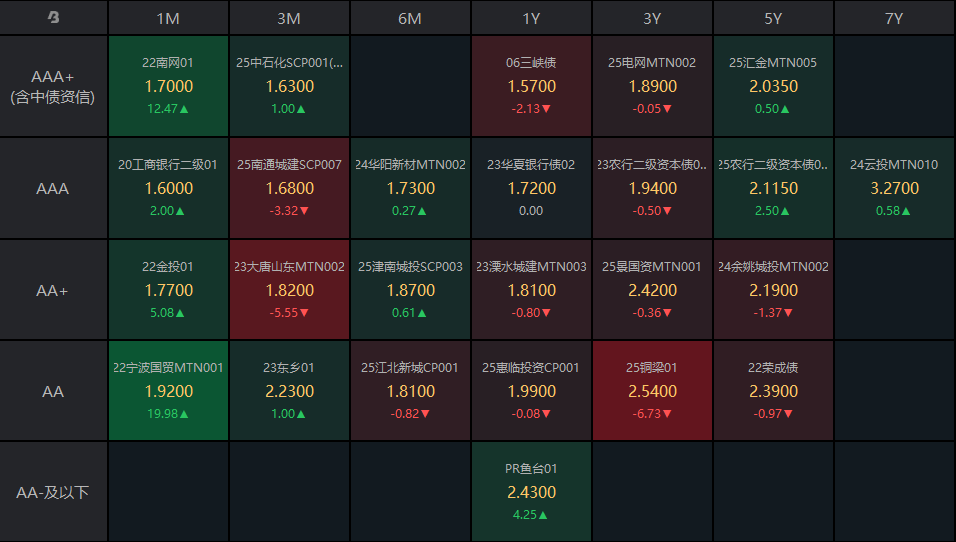Screen dimensions: 956x542
Task: Select the 1M maturity column header
Action: point(168,18)
